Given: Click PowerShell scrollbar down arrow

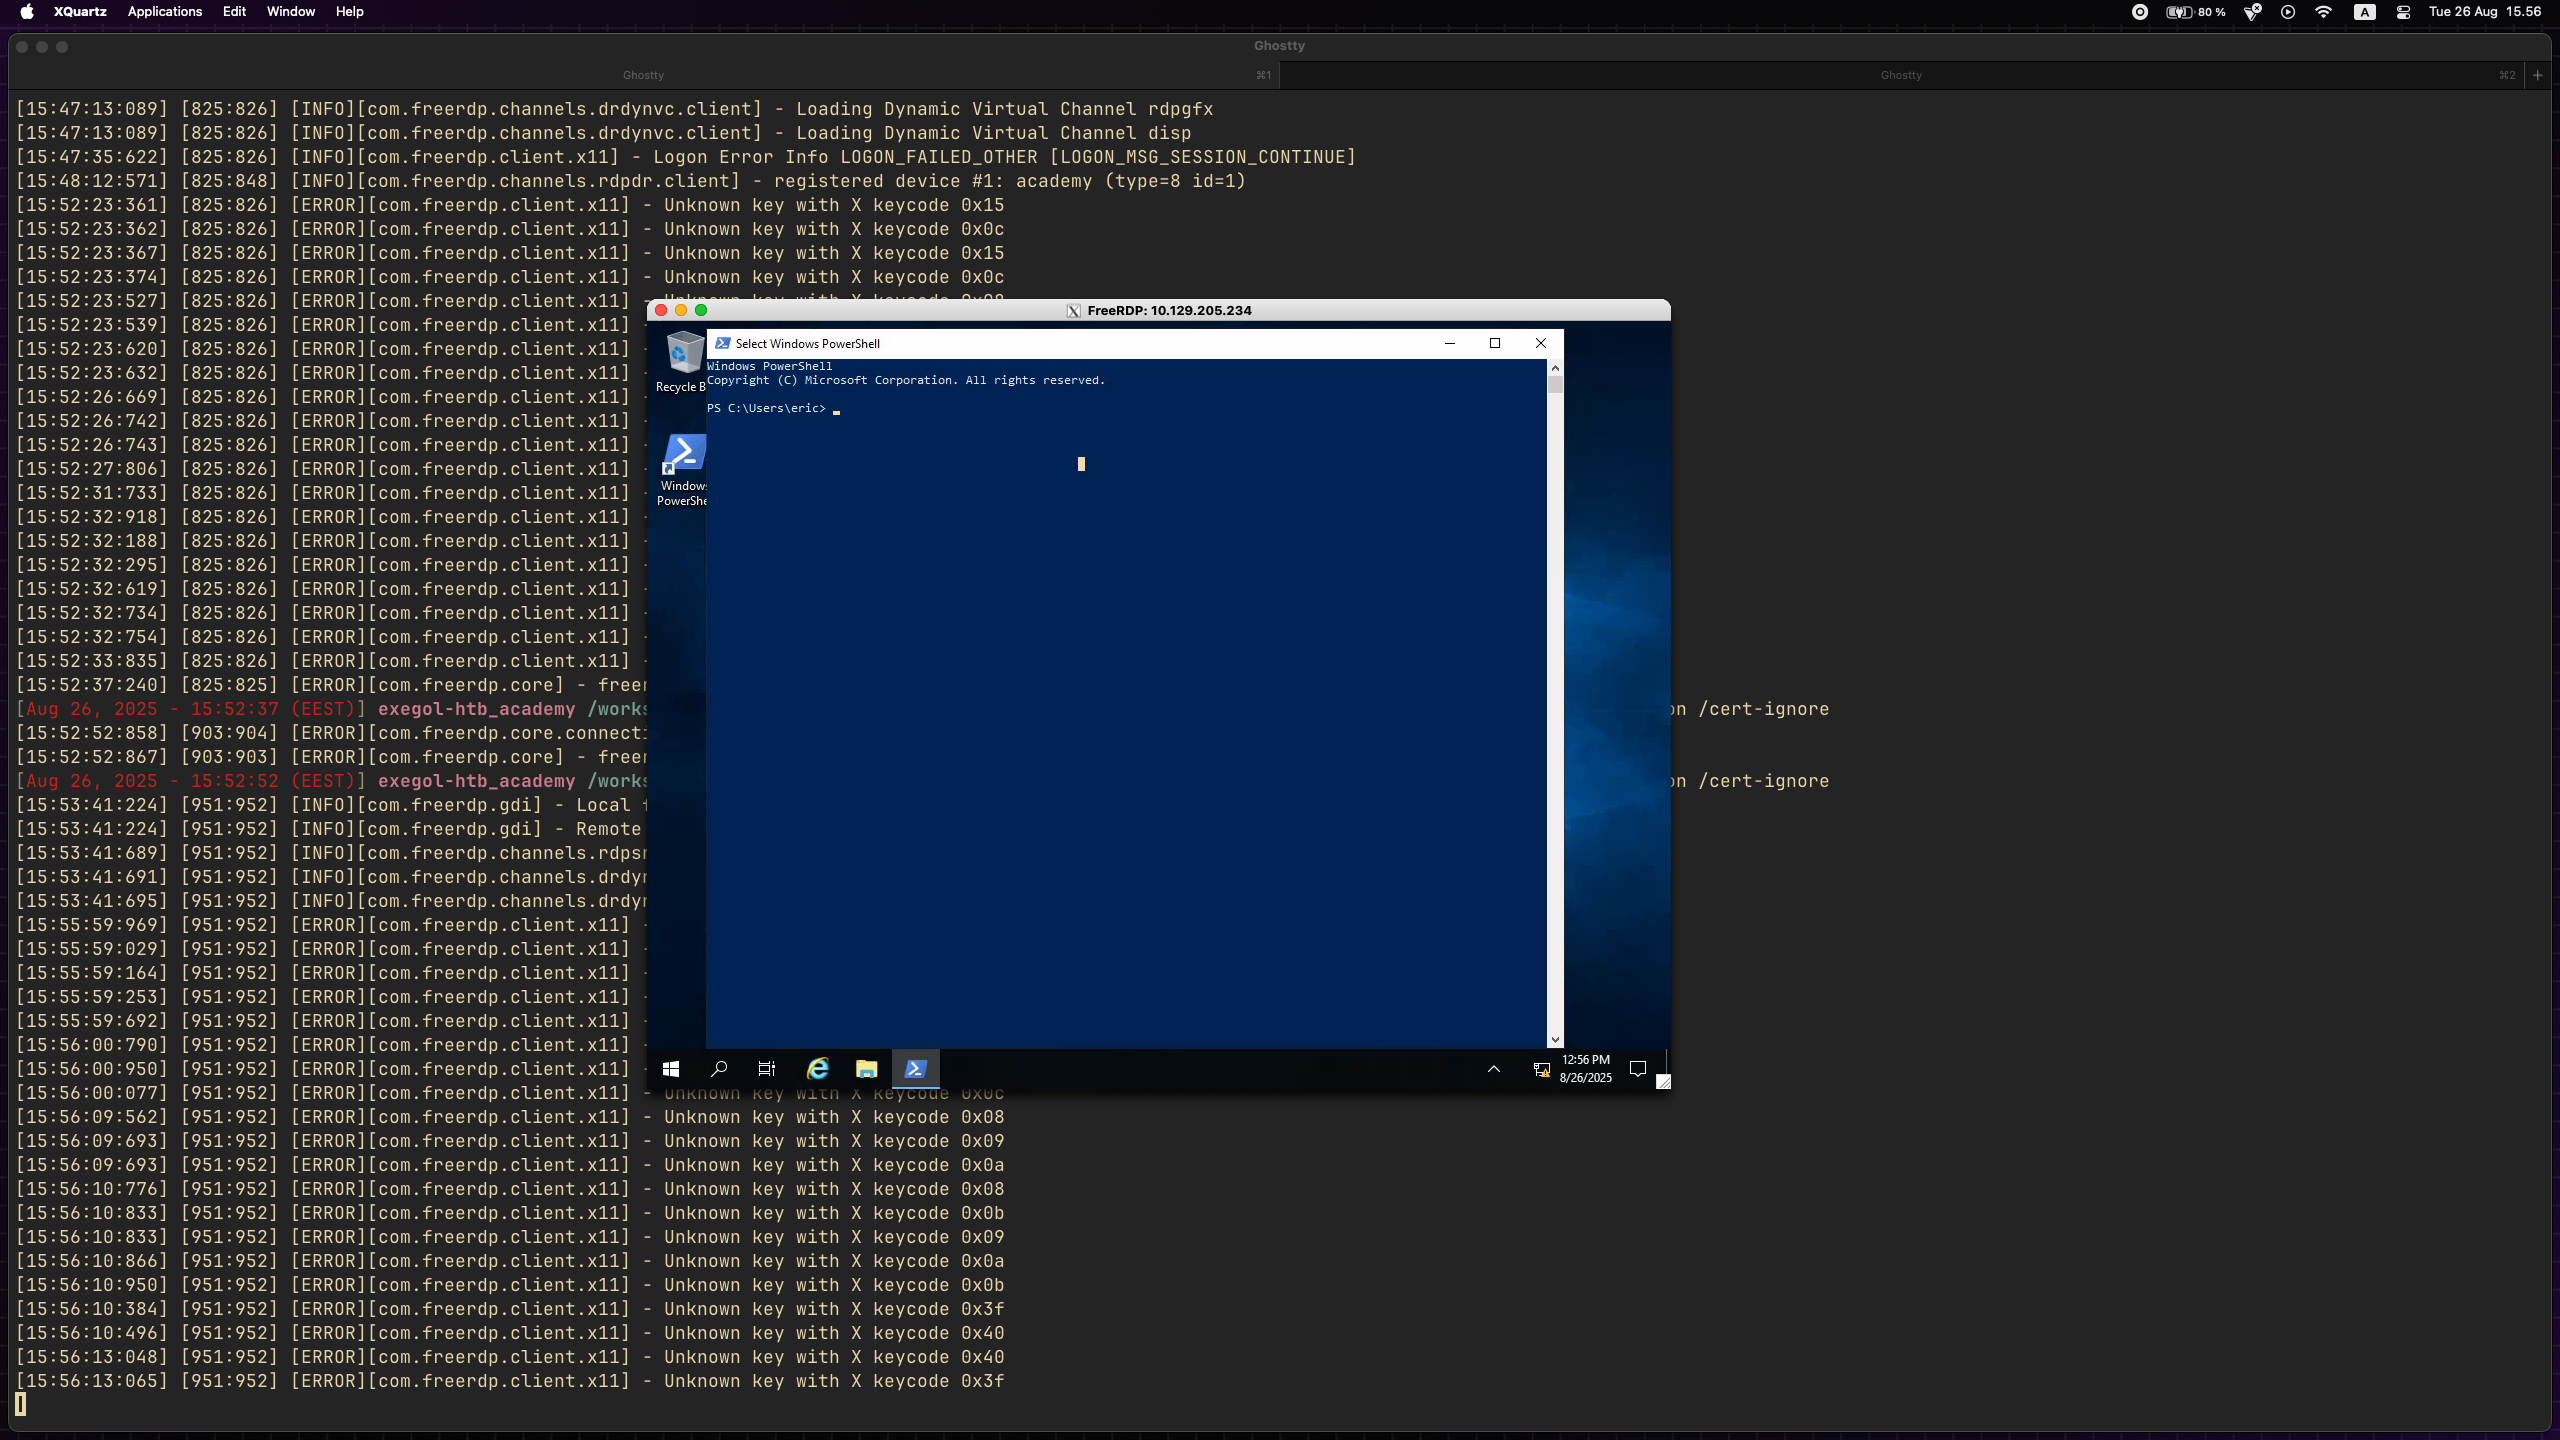Looking at the screenshot, I should (1555, 1040).
